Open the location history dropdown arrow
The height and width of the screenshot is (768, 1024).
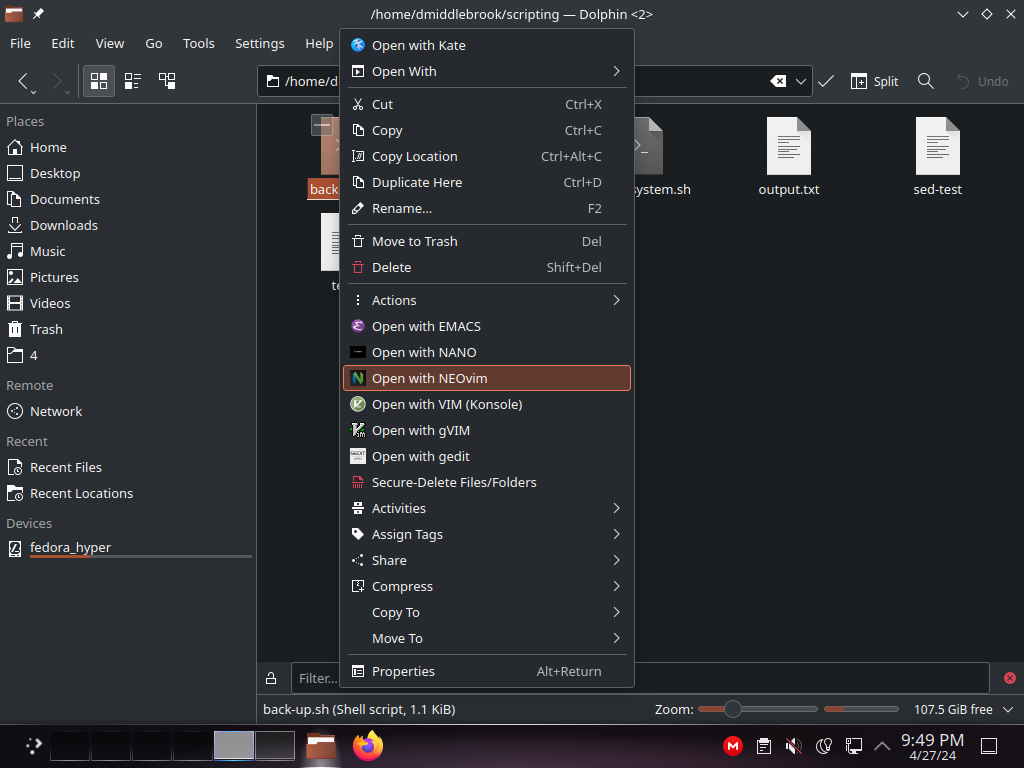[x=801, y=81]
